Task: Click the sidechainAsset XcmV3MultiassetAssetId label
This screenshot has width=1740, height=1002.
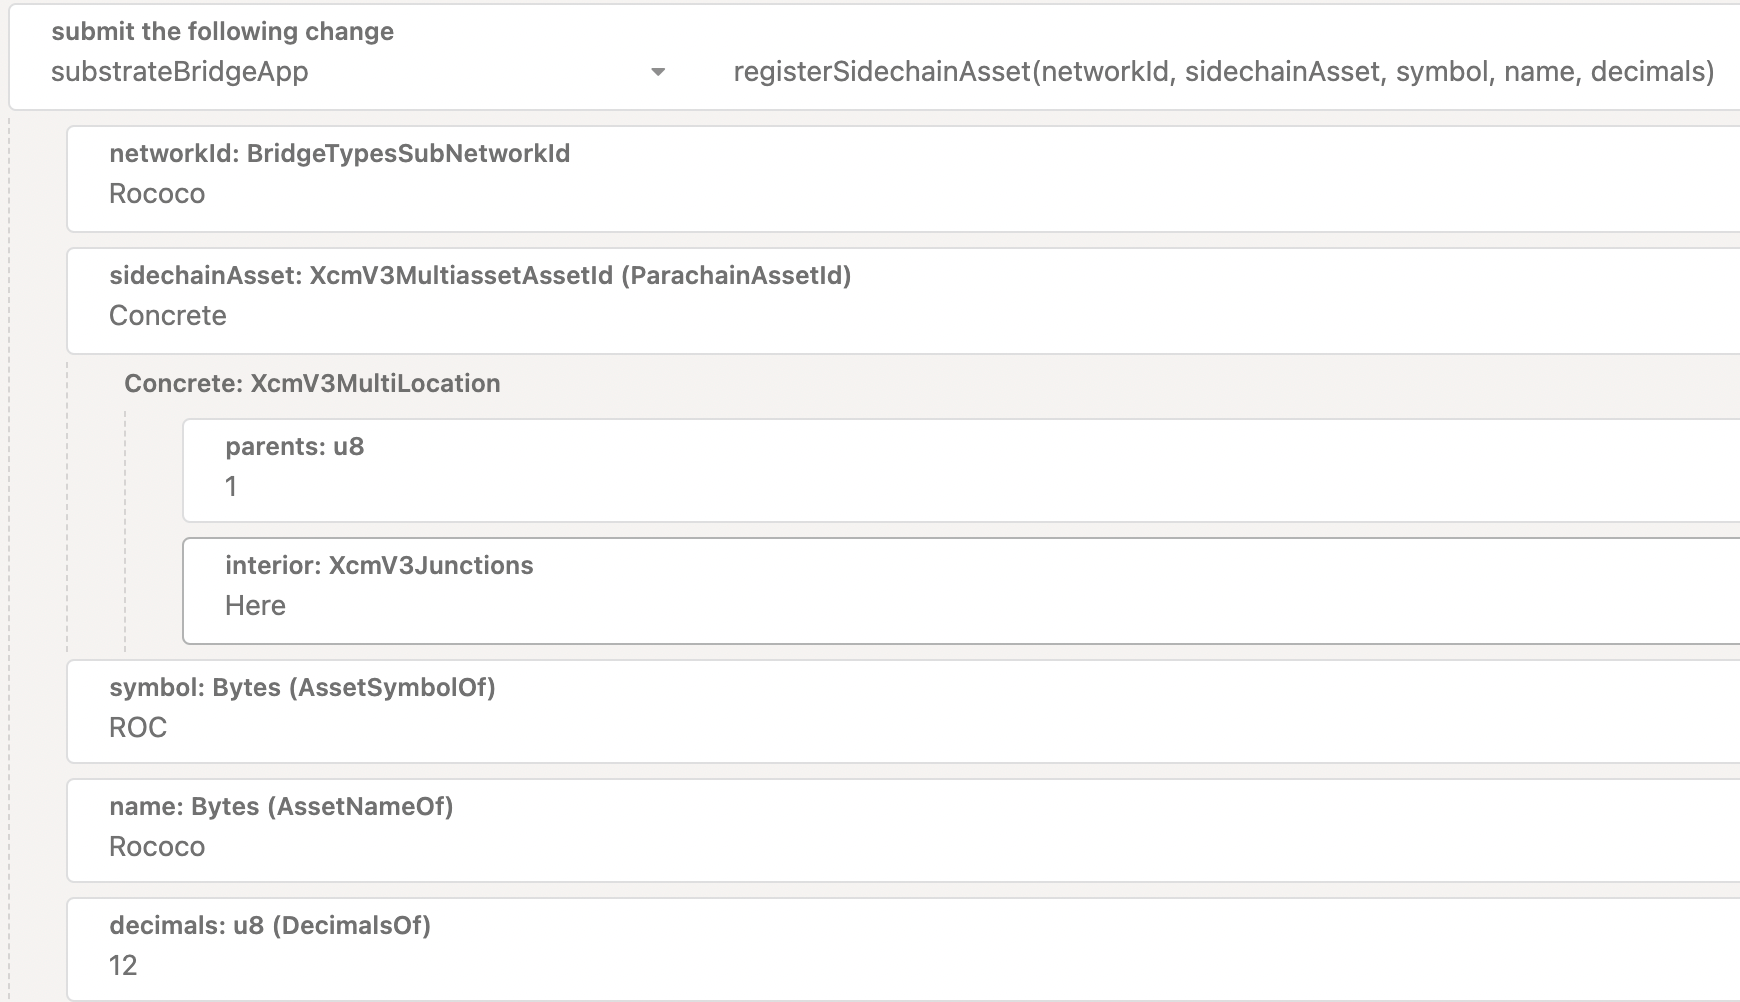Action: (x=480, y=276)
